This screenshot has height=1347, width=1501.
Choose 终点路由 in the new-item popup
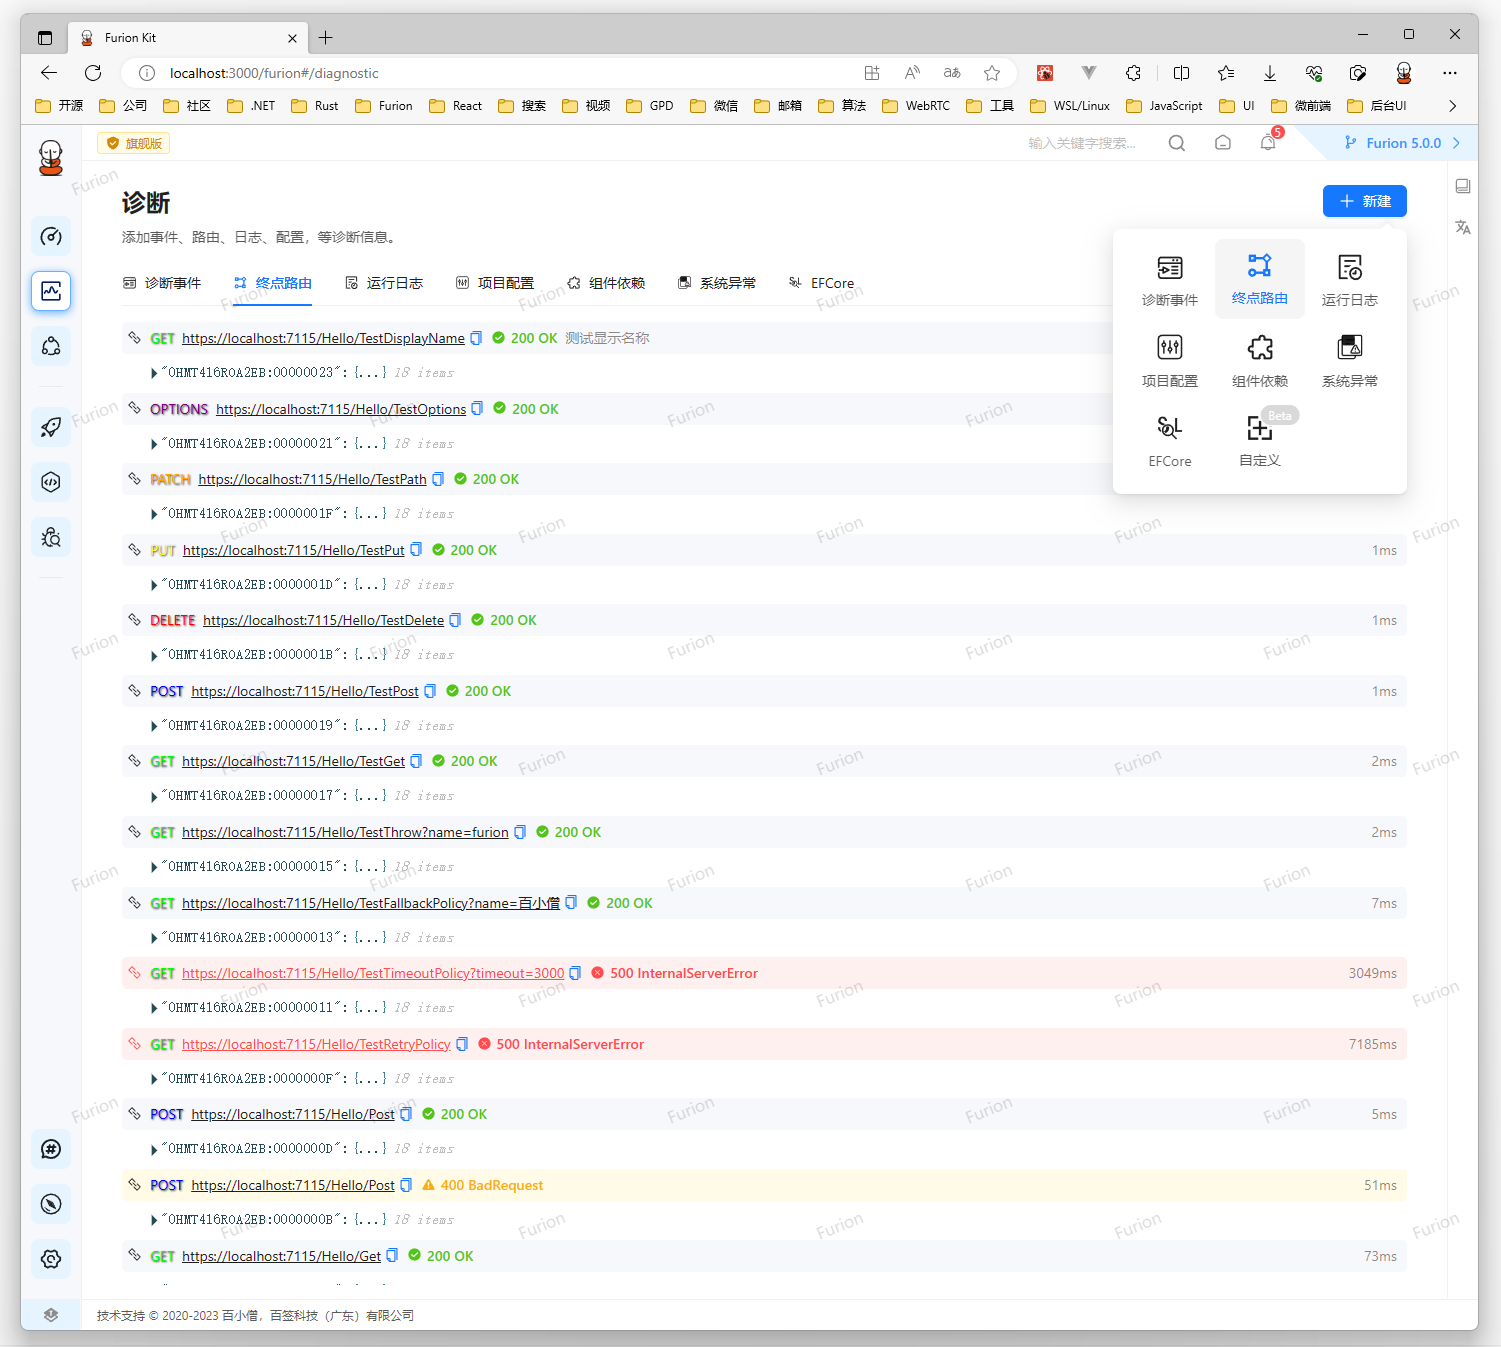click(x=1260, y=279)
